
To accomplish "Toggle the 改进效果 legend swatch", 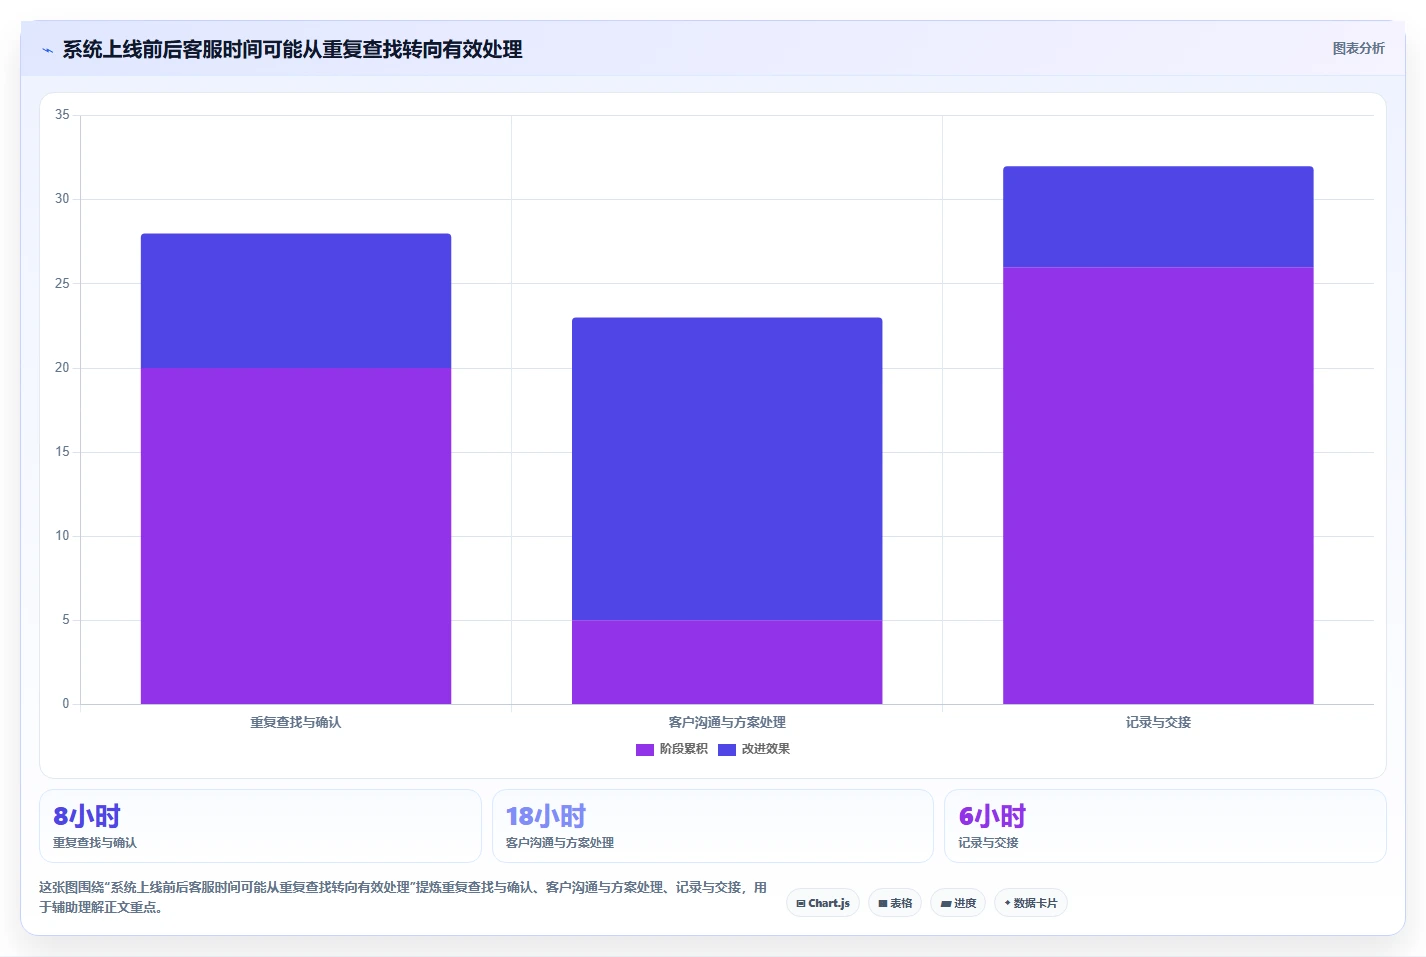I will click(x=727, y=749).
